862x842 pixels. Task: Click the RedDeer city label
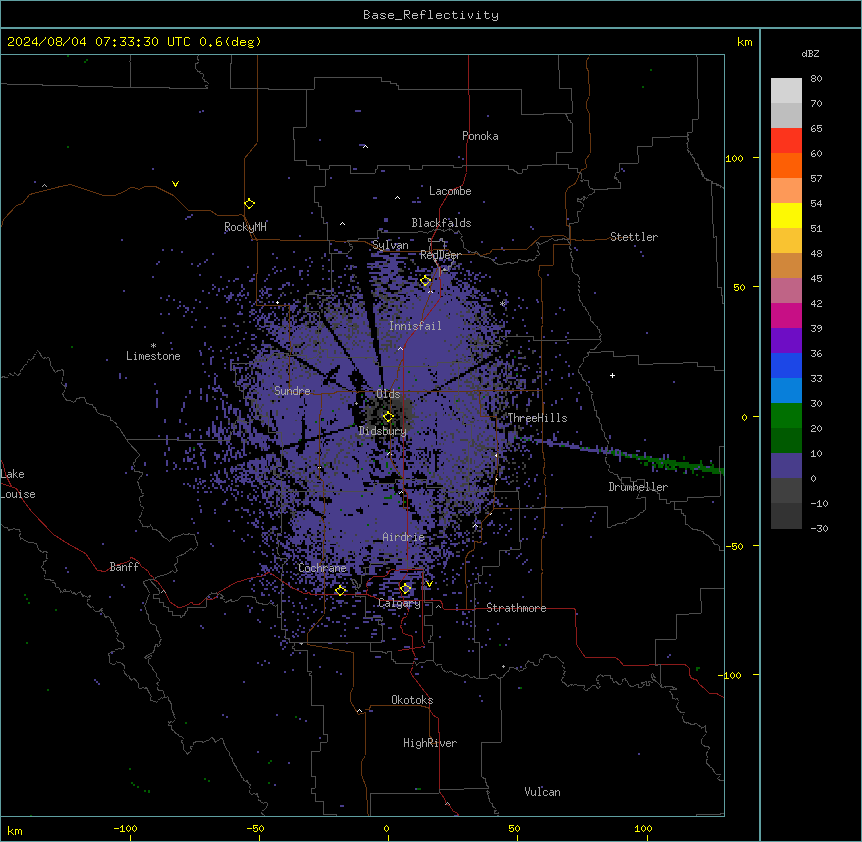(440, 255)
